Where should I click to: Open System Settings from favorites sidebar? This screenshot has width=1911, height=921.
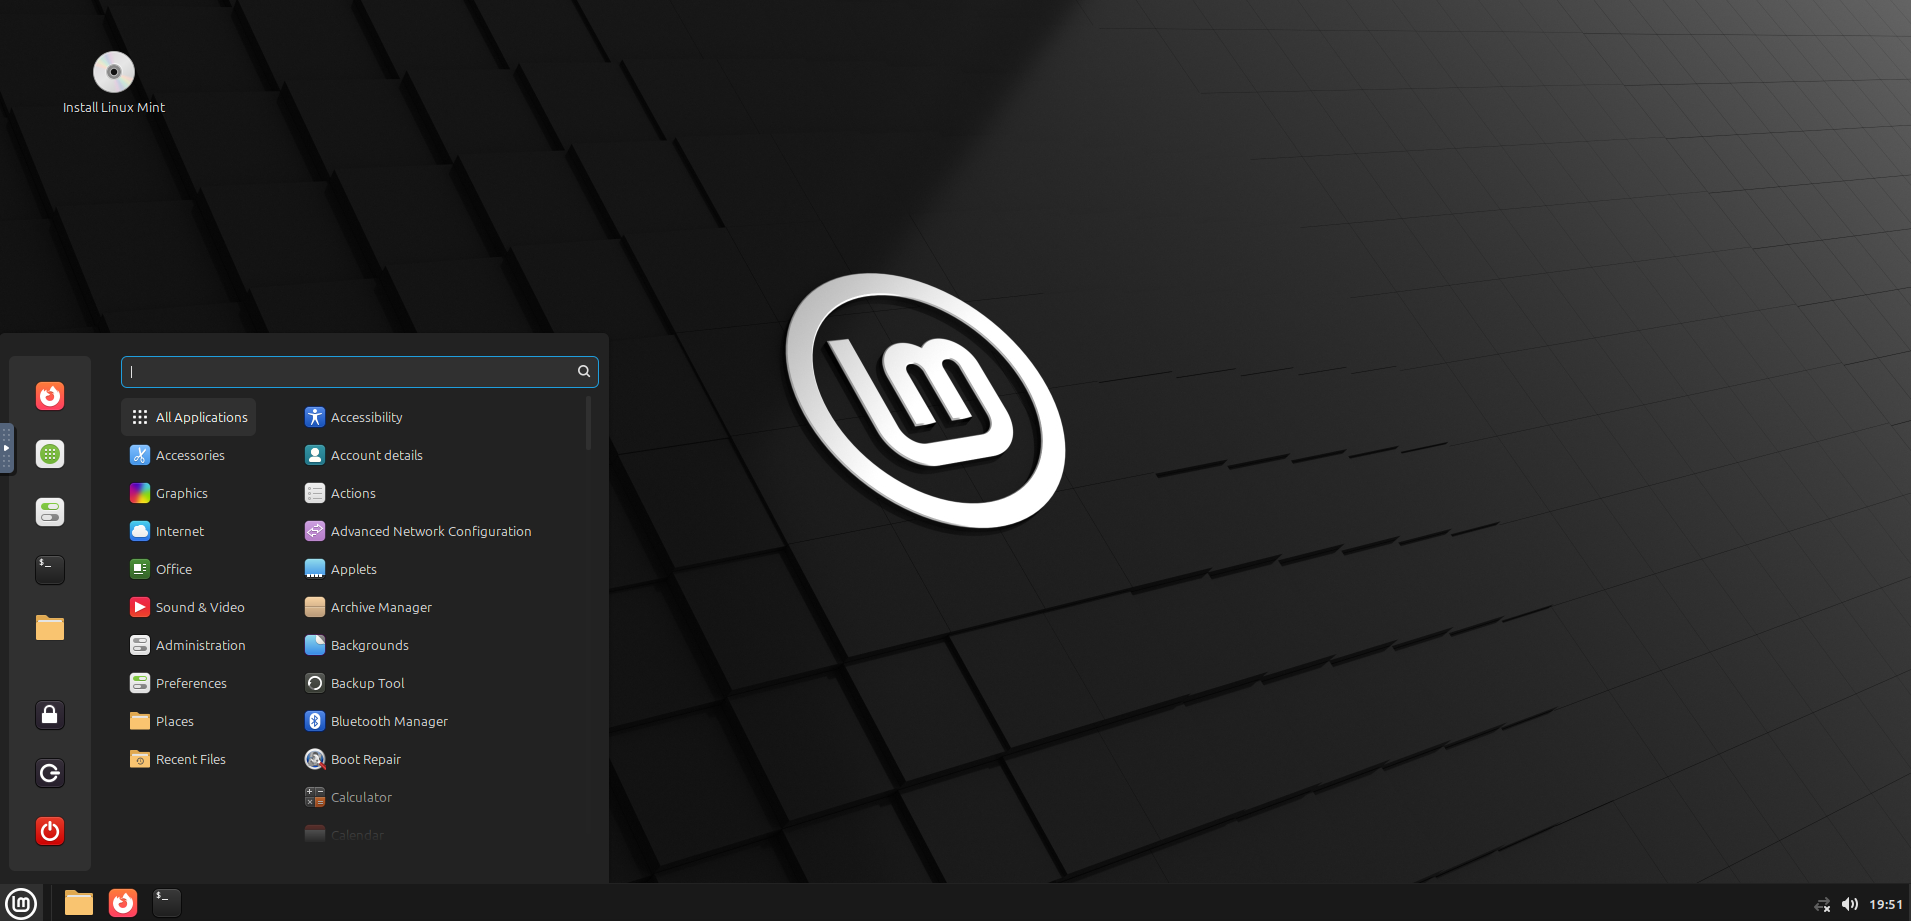[50, 512]
